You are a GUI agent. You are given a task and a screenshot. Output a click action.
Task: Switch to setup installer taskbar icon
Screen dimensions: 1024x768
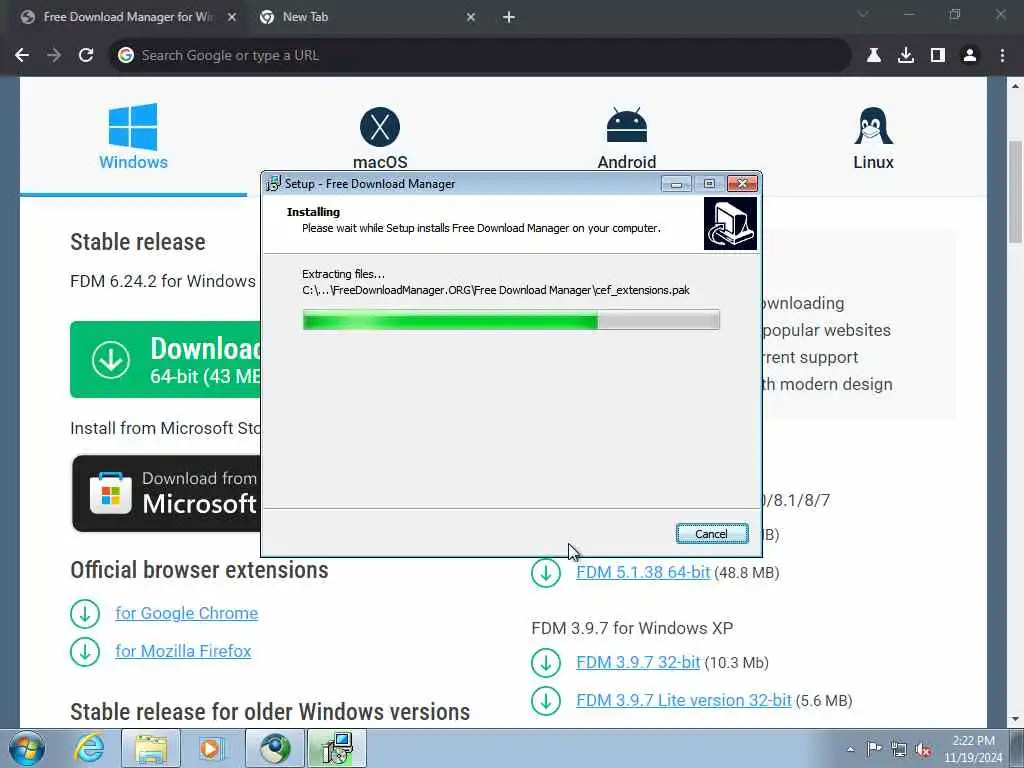pos(337,748)
